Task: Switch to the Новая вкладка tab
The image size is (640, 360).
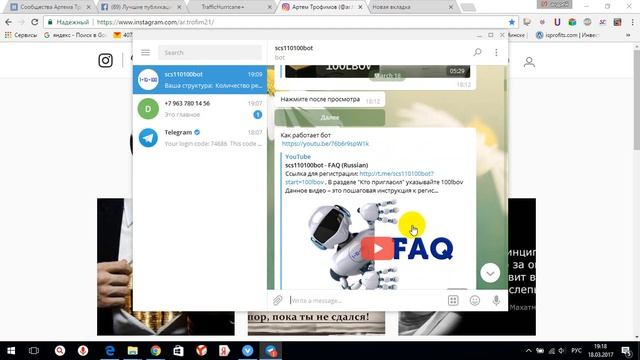Action: (409, 7)
